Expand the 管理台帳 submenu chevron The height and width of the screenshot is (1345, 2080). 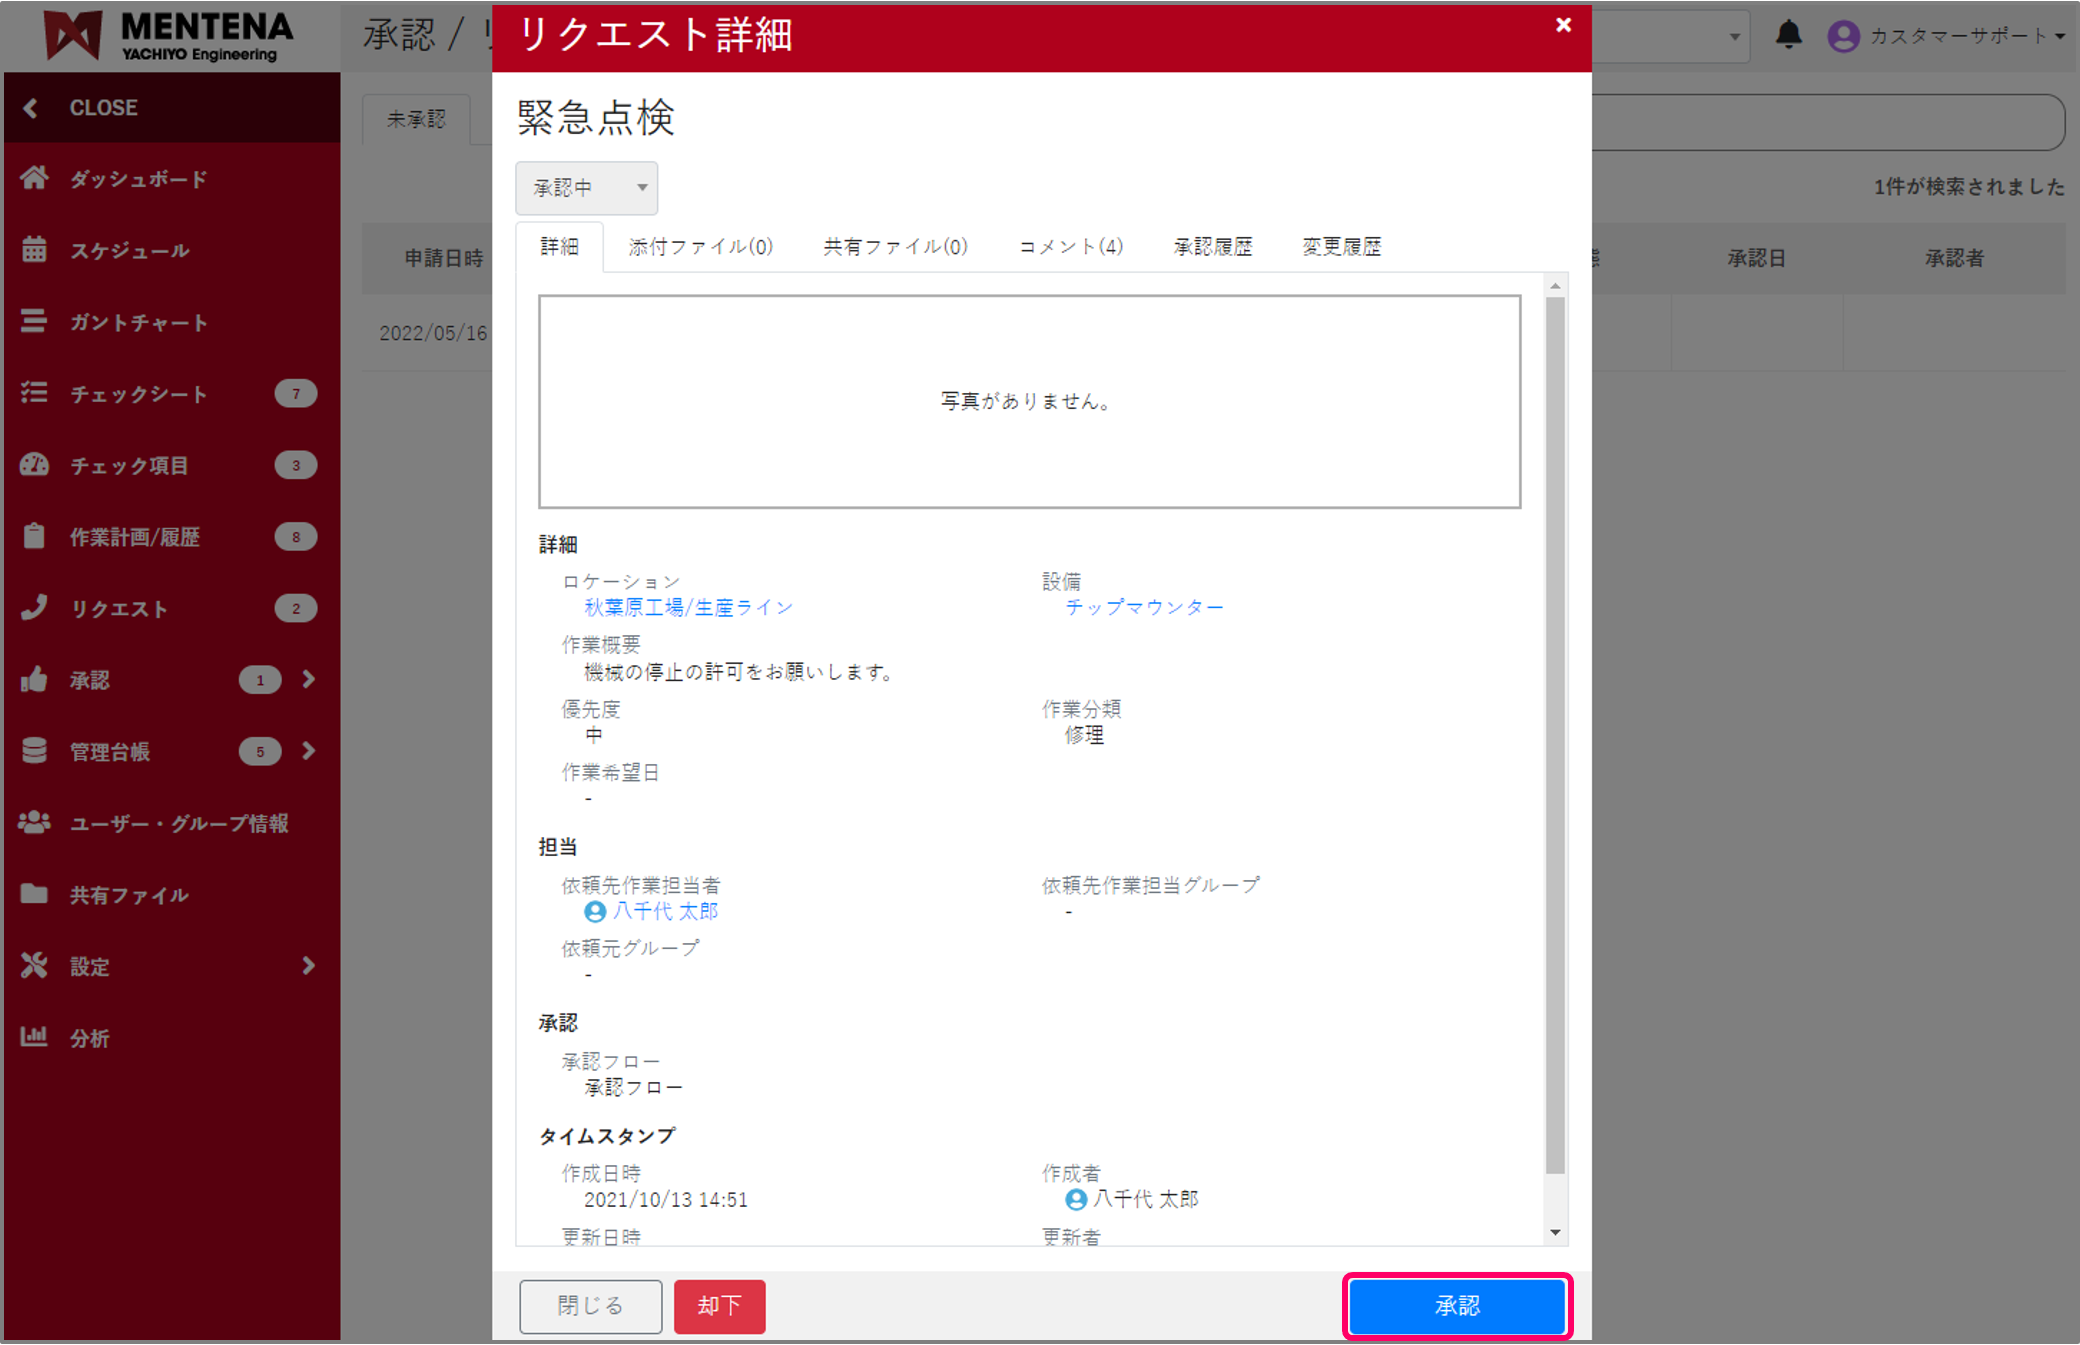tap(308, 751)
